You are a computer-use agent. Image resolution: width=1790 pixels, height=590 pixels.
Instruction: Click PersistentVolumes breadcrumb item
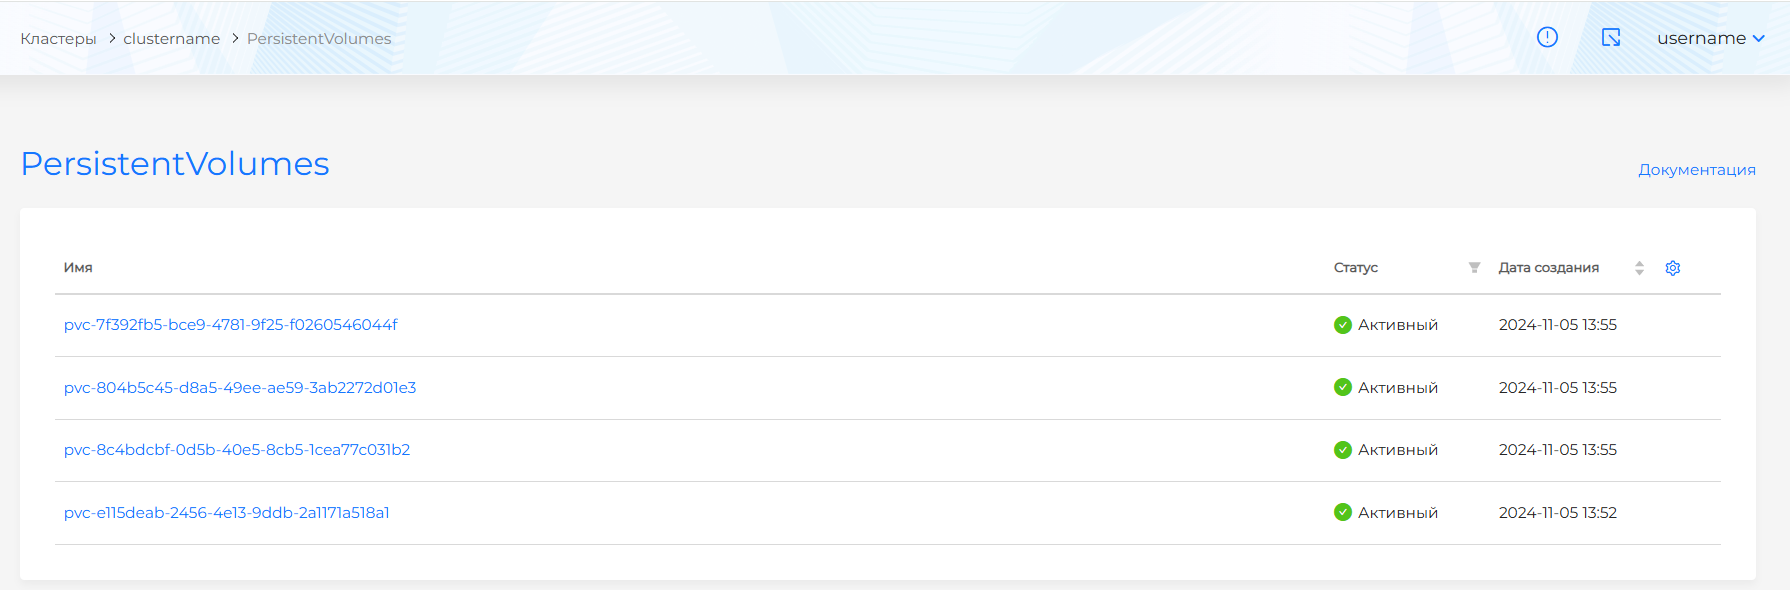point(319,39)
